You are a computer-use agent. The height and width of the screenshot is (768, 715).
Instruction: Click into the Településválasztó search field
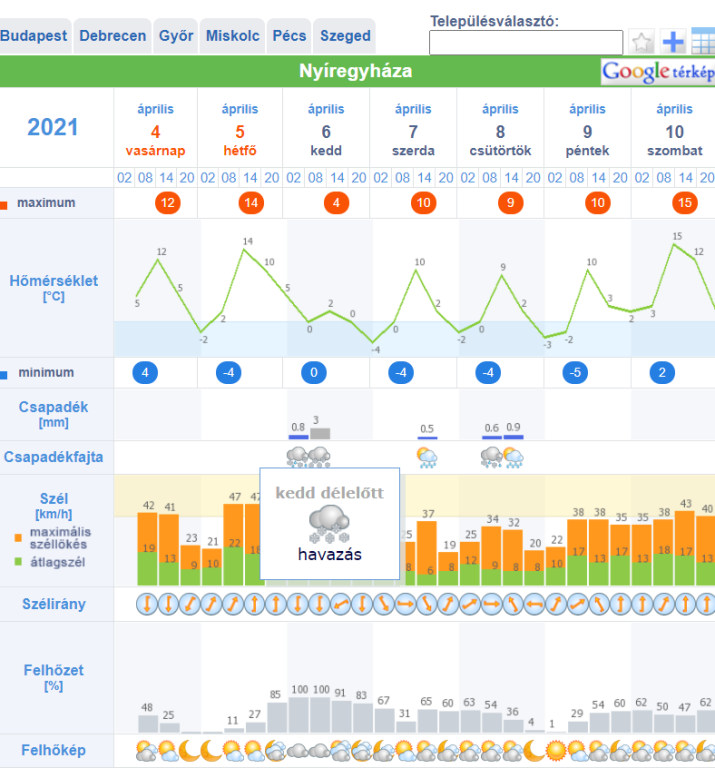pos(525,42)
